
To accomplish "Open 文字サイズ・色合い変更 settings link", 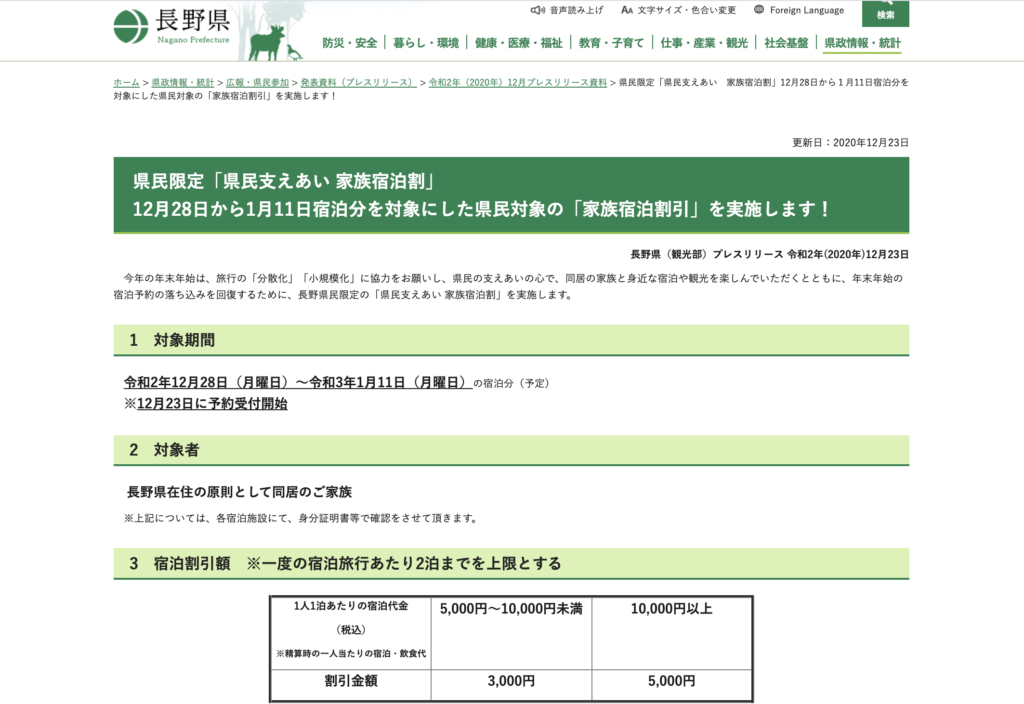I will pos(686,10).
